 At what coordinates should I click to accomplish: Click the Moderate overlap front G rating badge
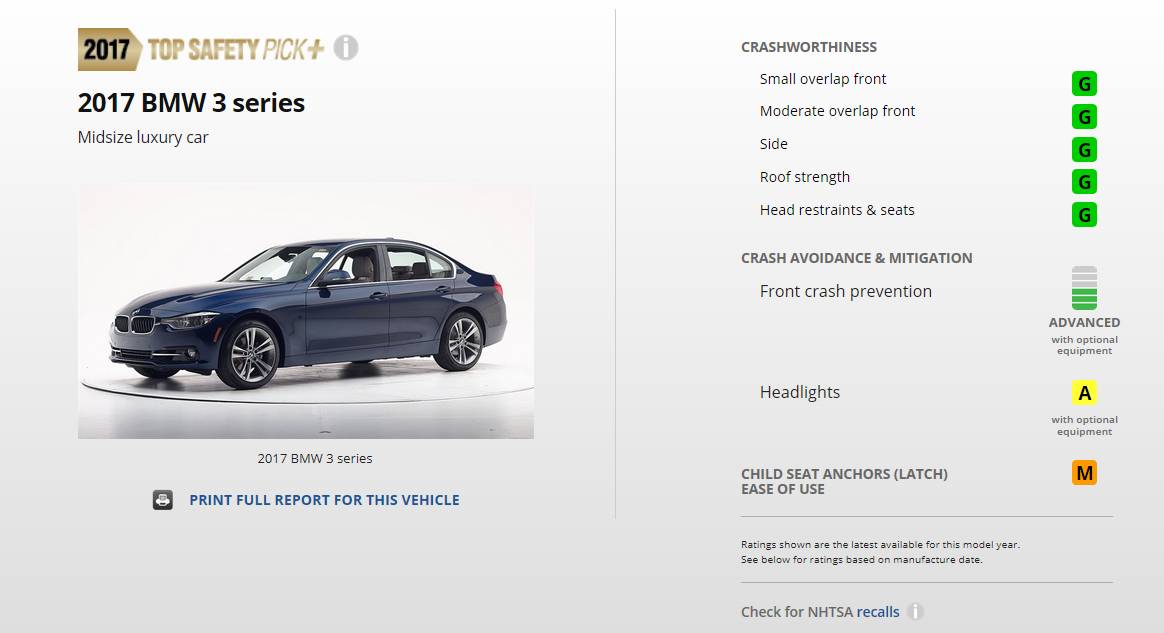click(1084, 117)
